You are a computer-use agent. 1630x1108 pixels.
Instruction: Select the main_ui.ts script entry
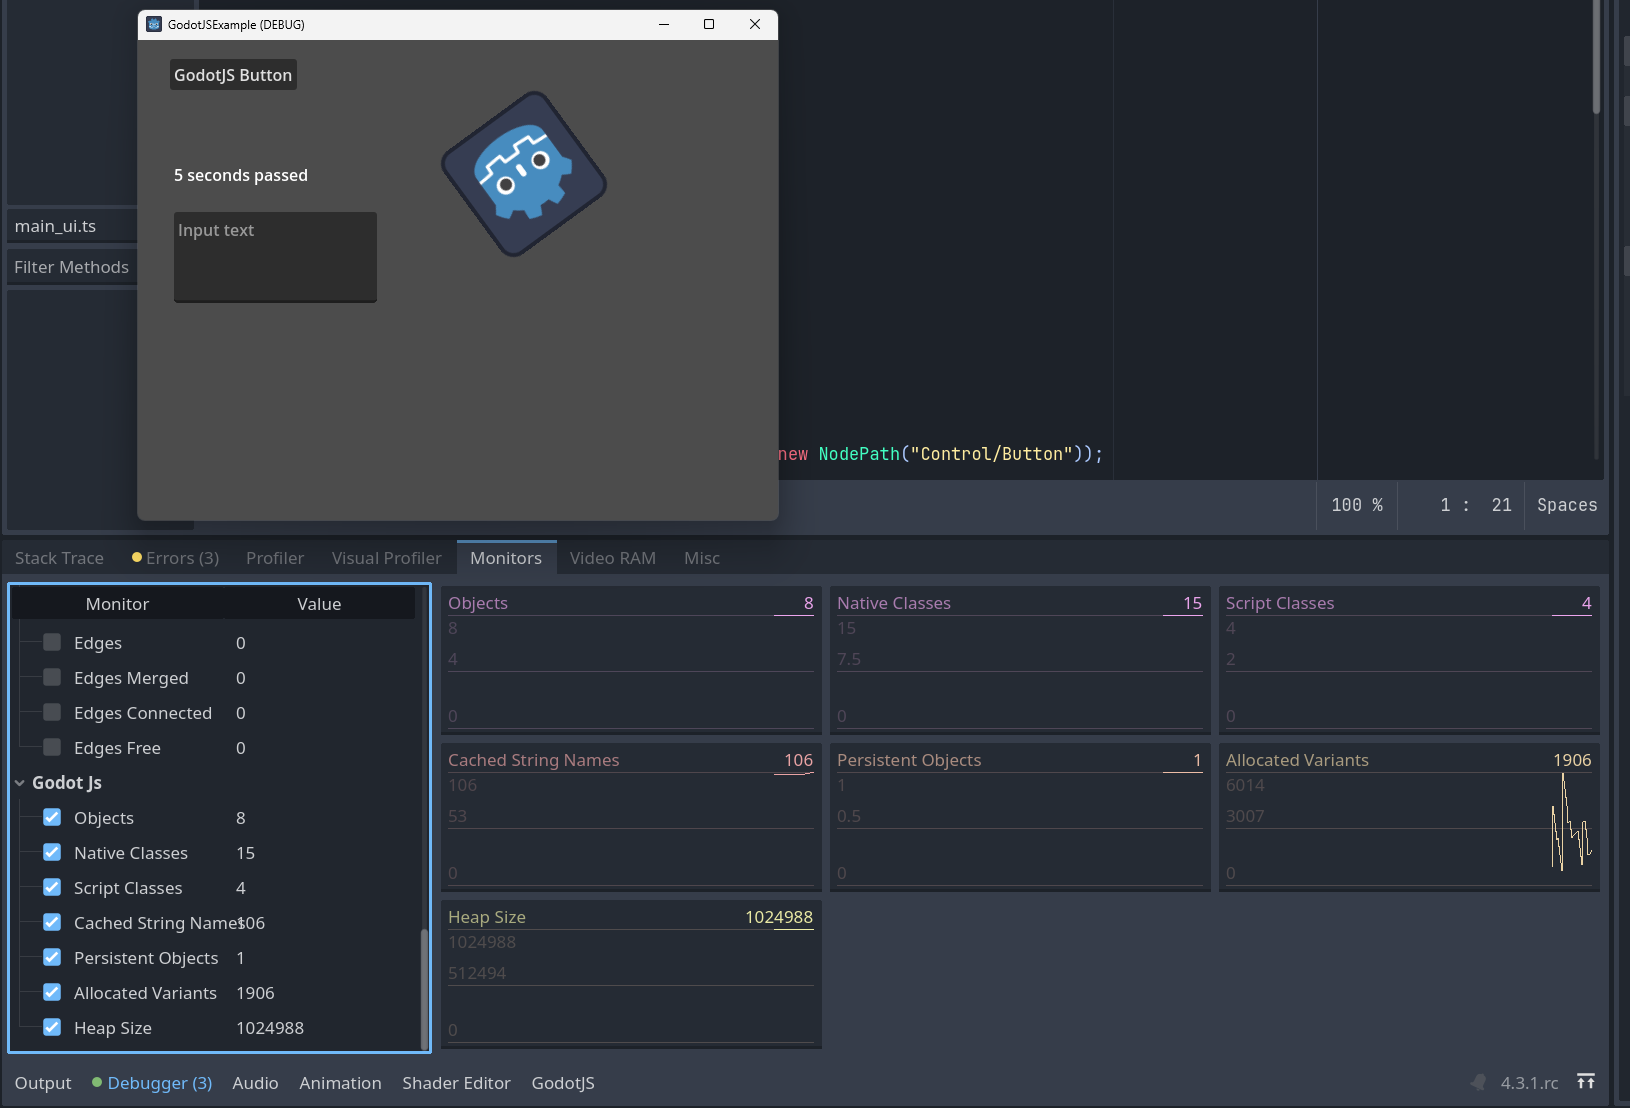click(x=72, y=226)
